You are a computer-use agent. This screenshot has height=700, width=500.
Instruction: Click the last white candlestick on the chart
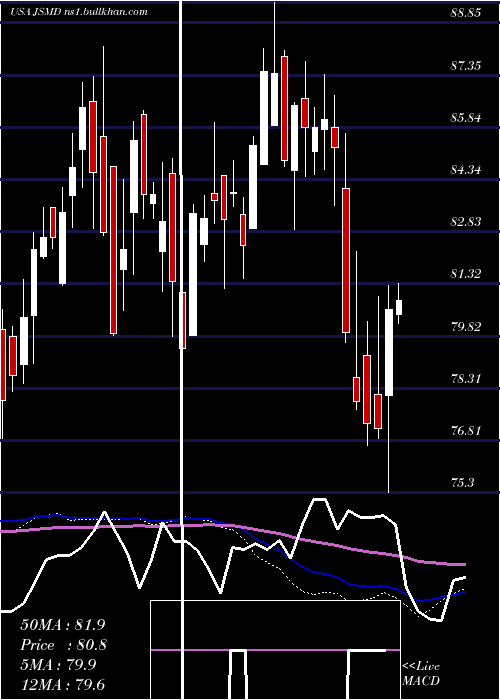399,307
